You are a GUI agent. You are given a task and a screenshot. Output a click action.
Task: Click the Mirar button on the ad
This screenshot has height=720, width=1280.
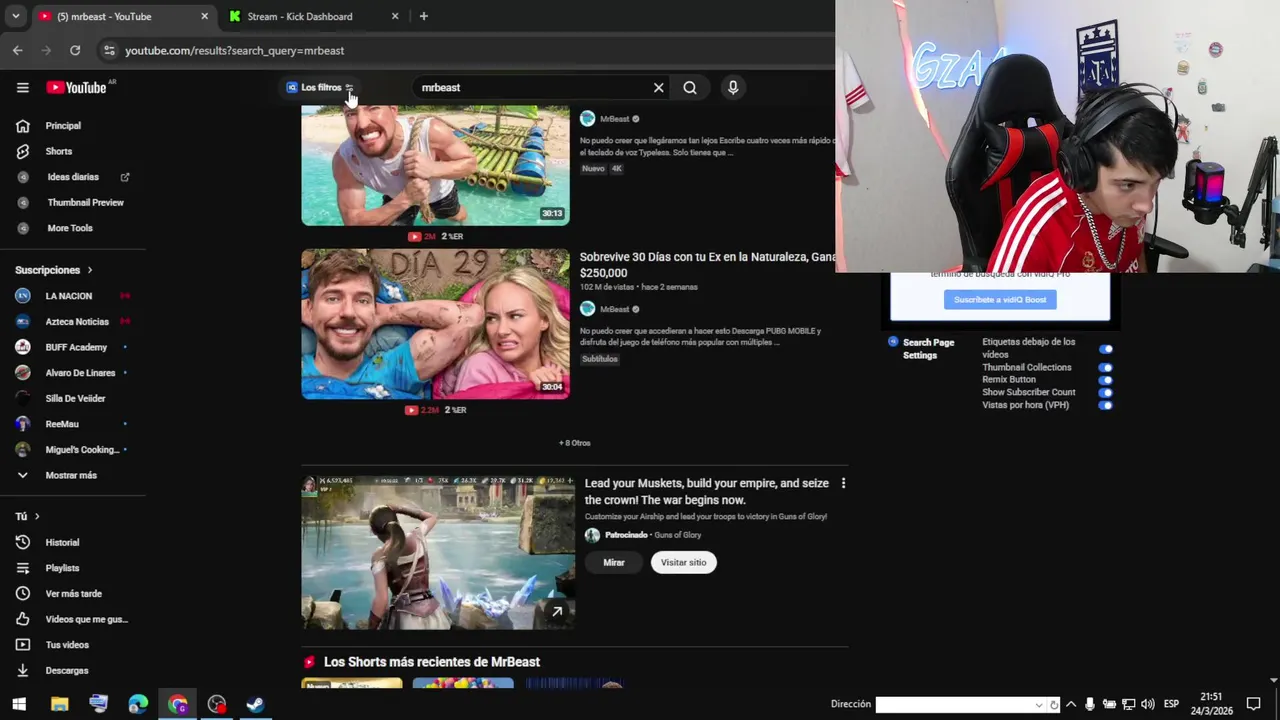[x=614, y=563]
